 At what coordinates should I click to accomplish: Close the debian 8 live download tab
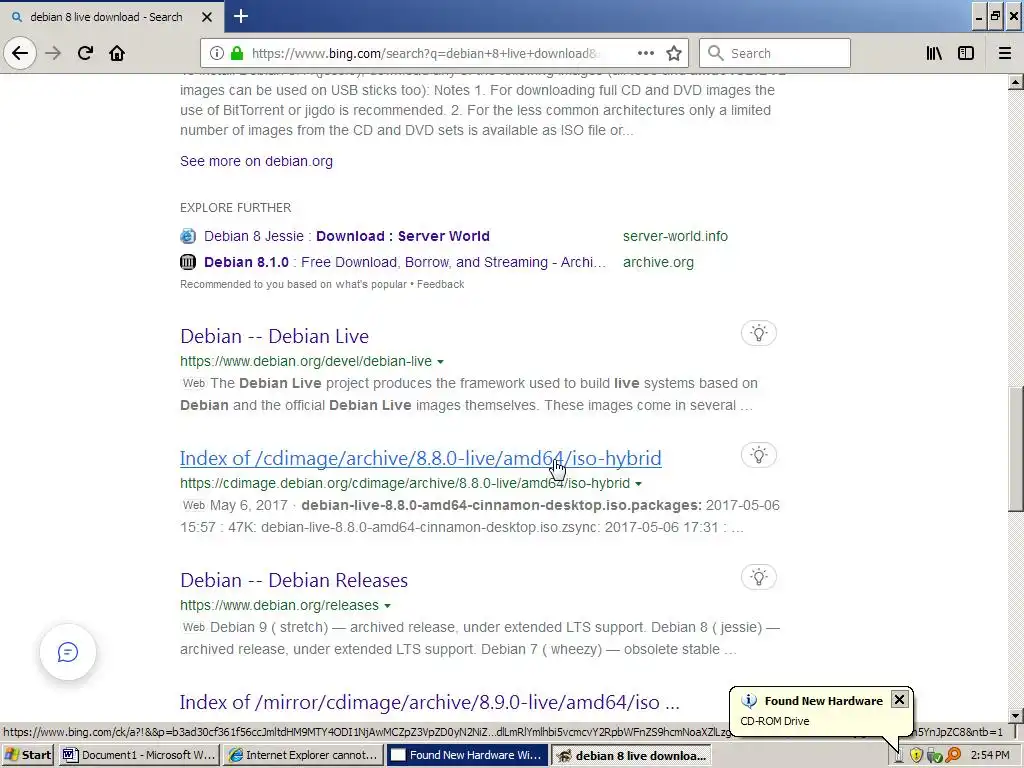coord(207,17)
